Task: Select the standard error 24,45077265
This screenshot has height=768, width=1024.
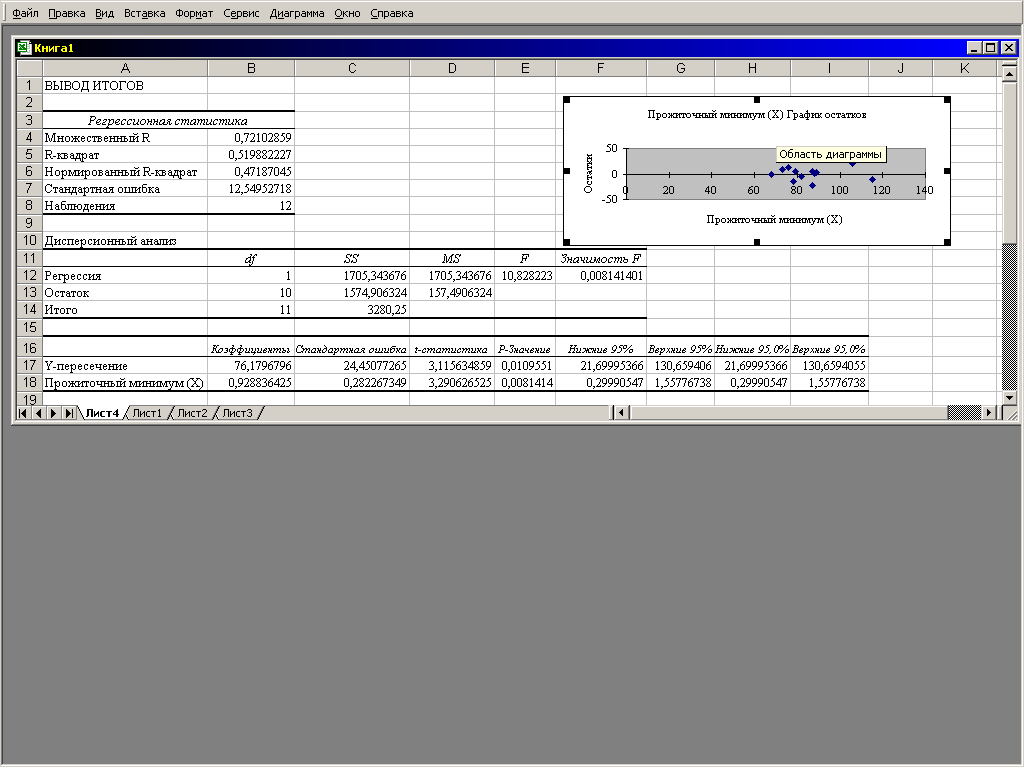Action: click(x=352, y=366)
